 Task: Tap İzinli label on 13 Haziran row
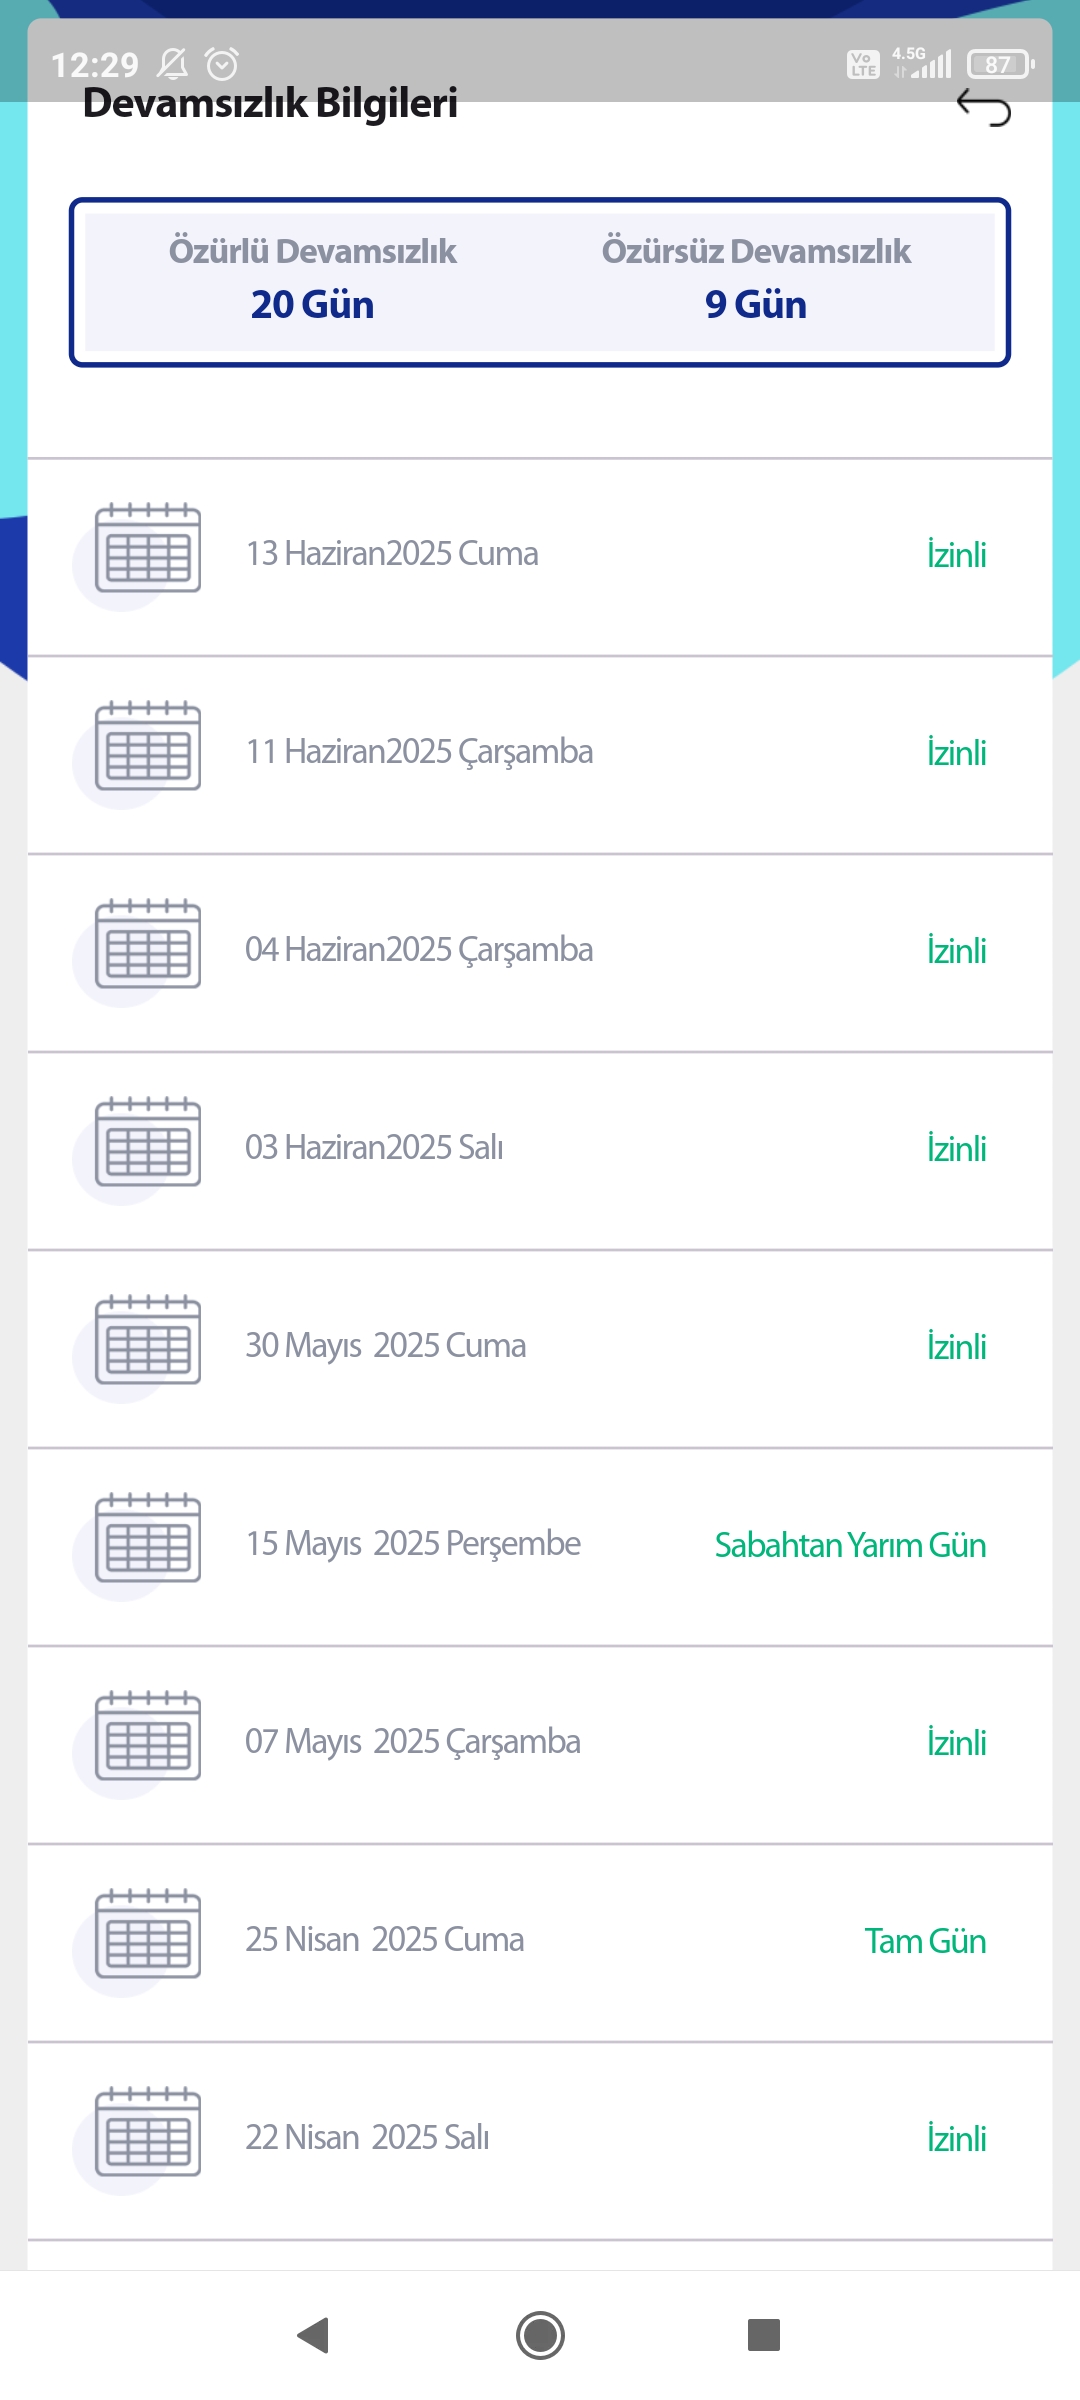coord(956,555)
